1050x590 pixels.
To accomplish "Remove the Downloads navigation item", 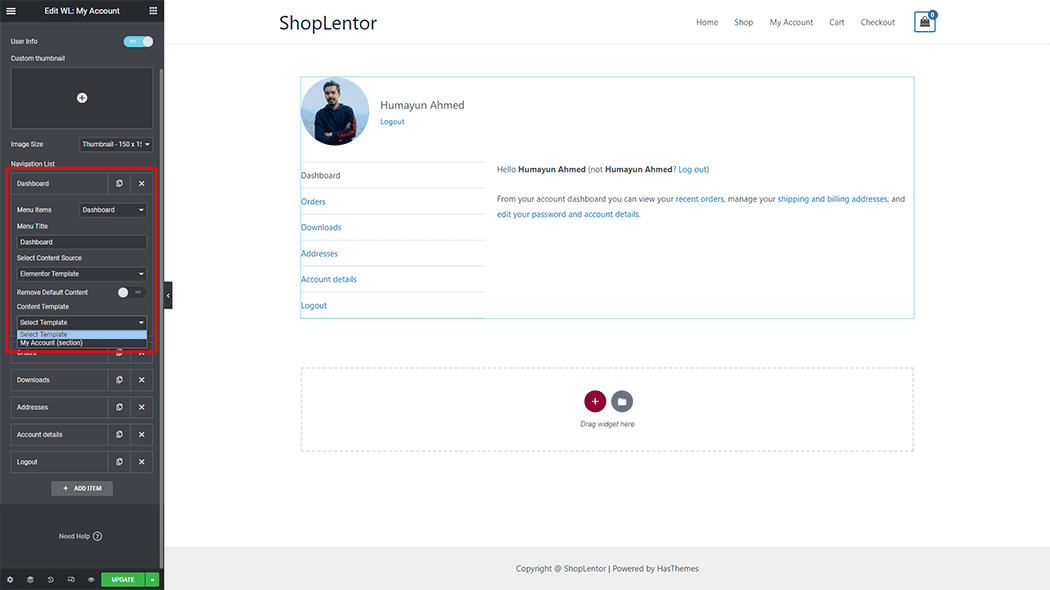I will 142,380.
